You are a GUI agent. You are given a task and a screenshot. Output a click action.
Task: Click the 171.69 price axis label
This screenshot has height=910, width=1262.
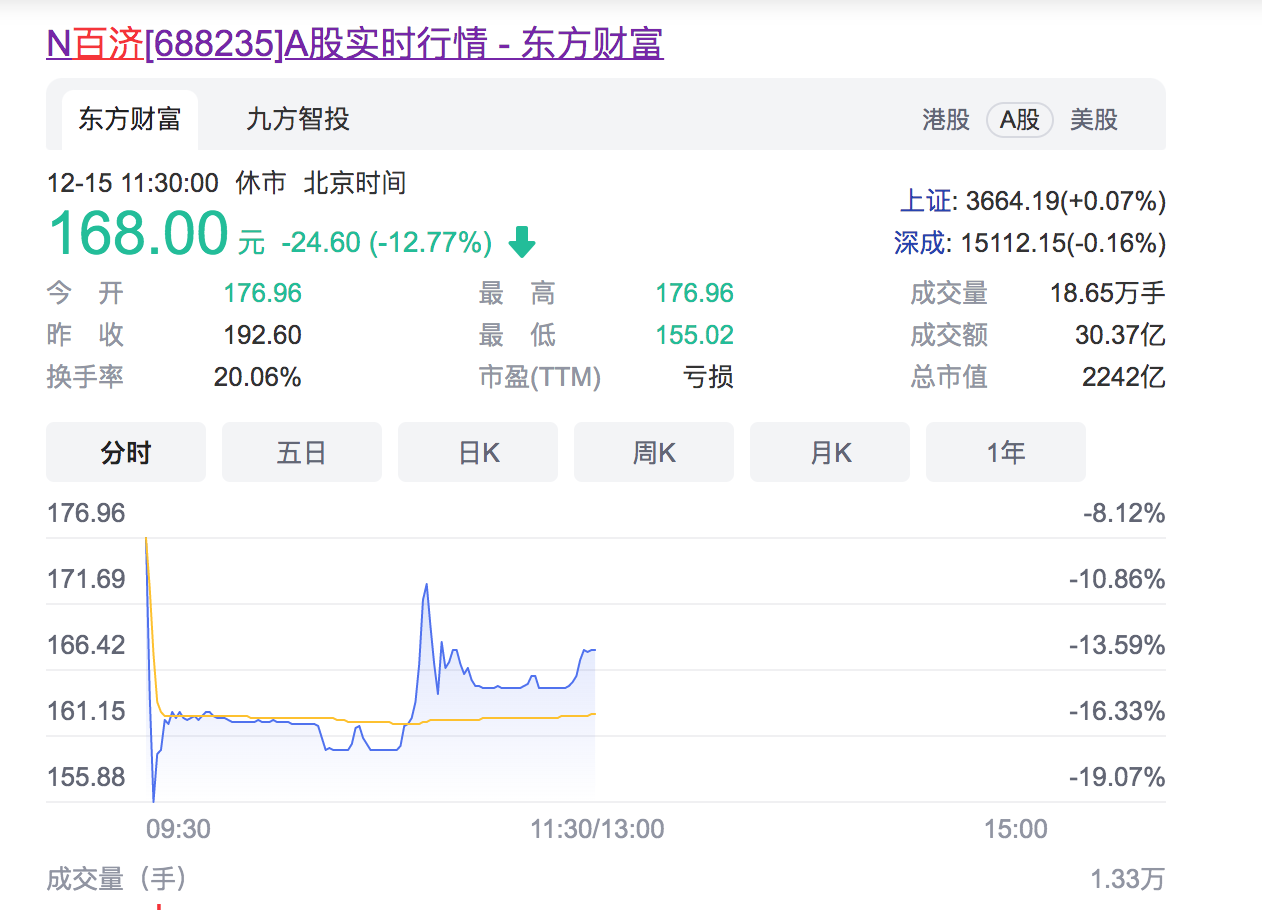click(x=87, y=579)
